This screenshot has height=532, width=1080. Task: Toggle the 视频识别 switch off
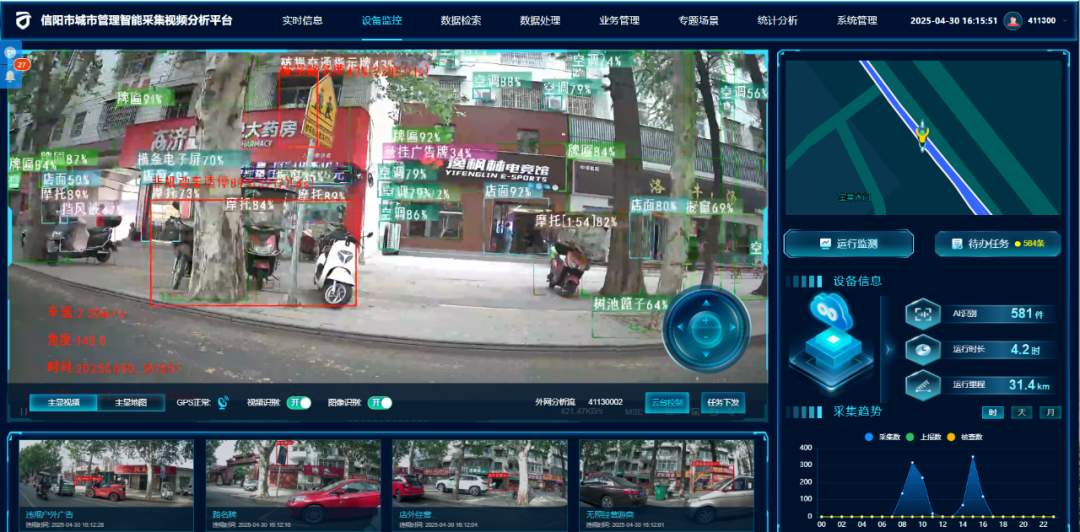(299, 402)
